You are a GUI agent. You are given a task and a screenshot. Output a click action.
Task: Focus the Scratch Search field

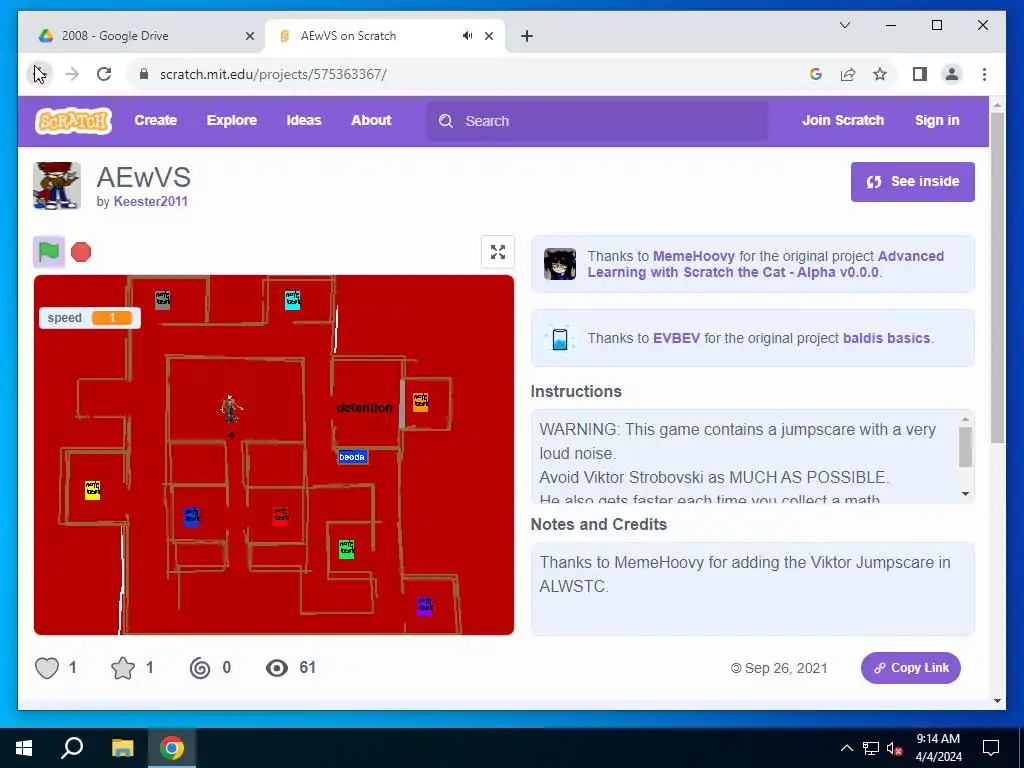click(597, 121)
